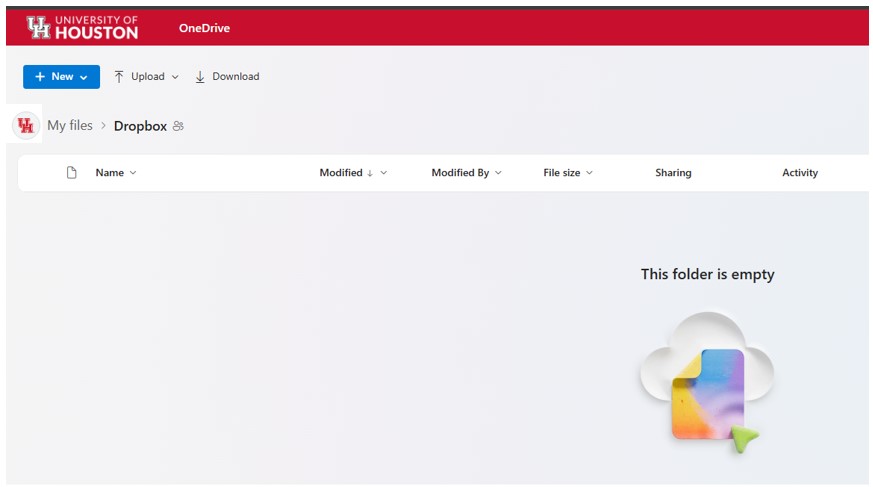Screen dimensions: 873x487
Task: Click the UH avatar beside My files
Action: pos(26,126)
